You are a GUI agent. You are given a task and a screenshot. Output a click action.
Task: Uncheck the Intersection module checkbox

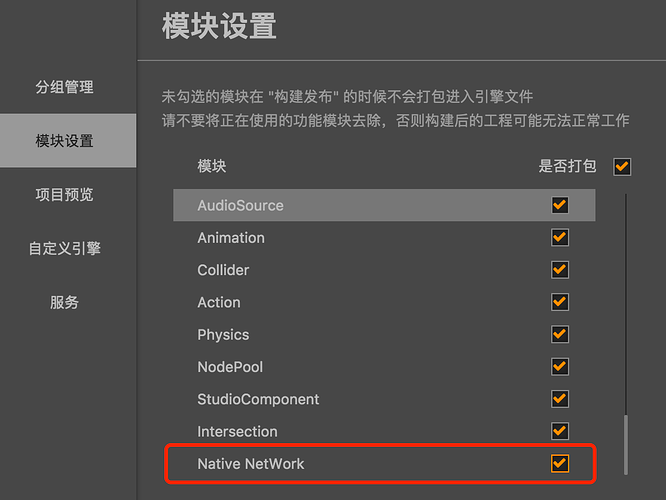(x=560, y=431)
